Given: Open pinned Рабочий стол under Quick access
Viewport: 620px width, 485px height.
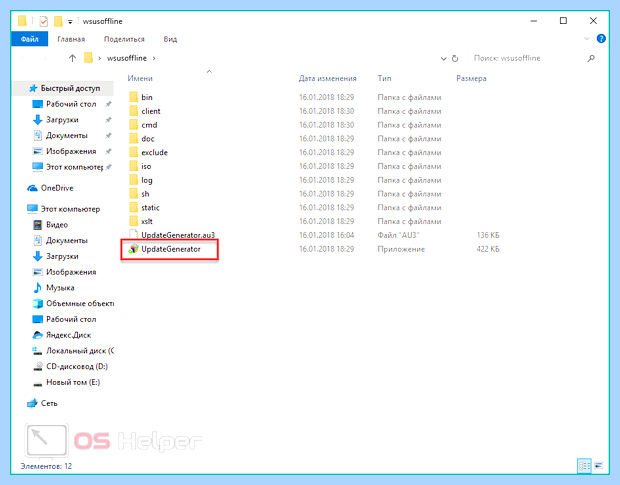Looking at the screenshot, I should pyautogui.click(x=64, y=104).
